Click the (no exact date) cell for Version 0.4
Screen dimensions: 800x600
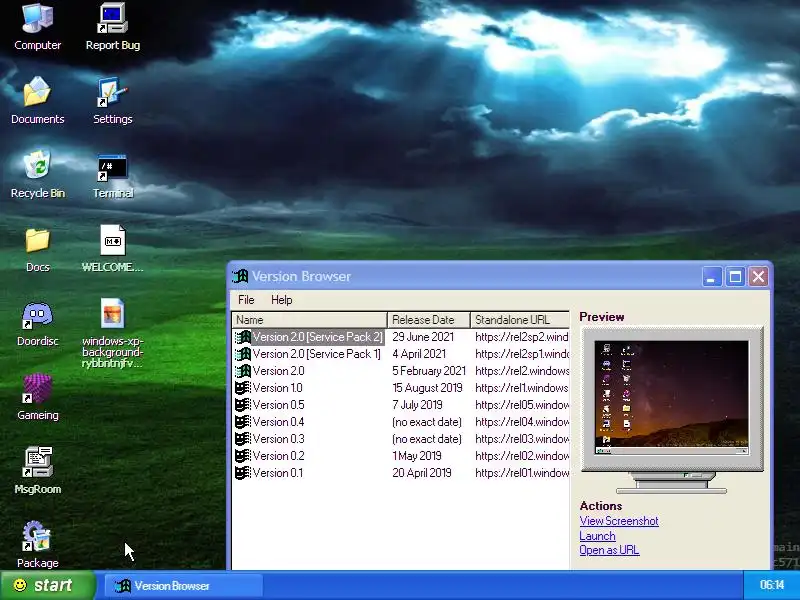coord(427,422)
